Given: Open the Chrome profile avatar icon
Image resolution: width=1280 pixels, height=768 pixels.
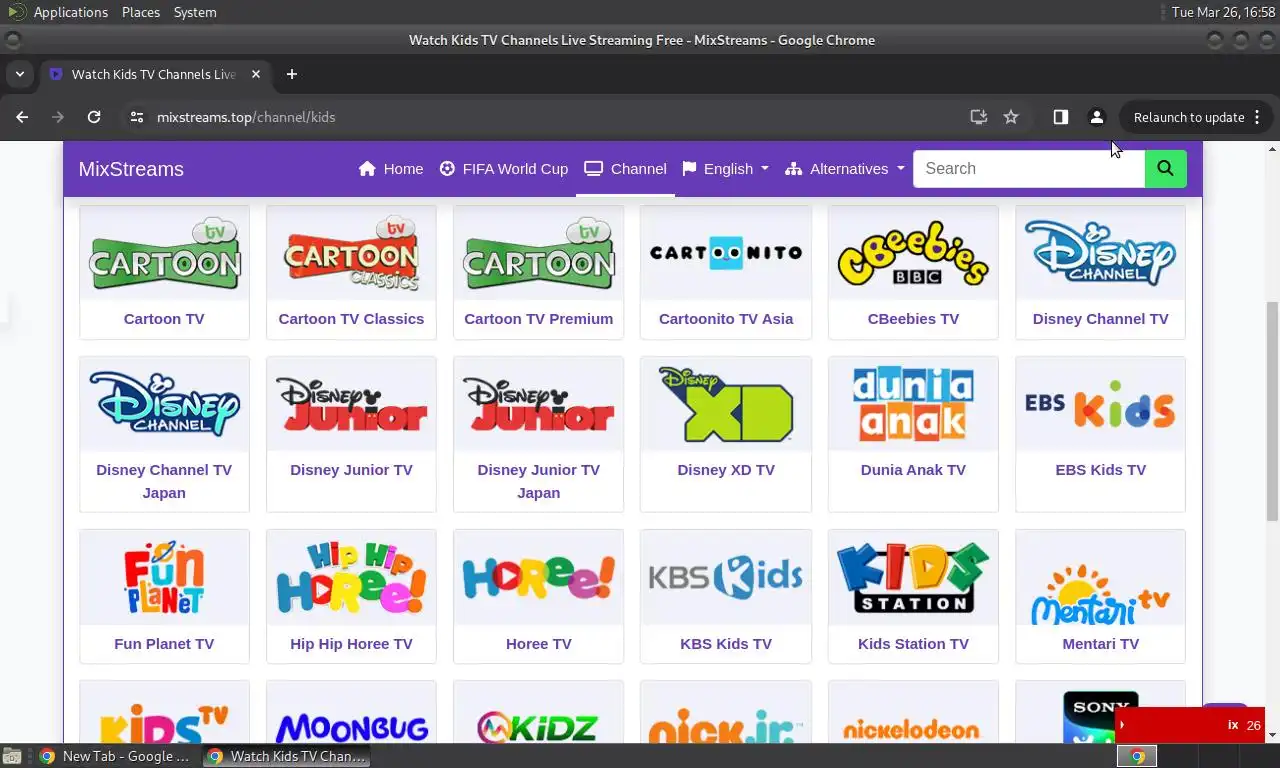Looking at the screenshot, I should (1097, 117).
